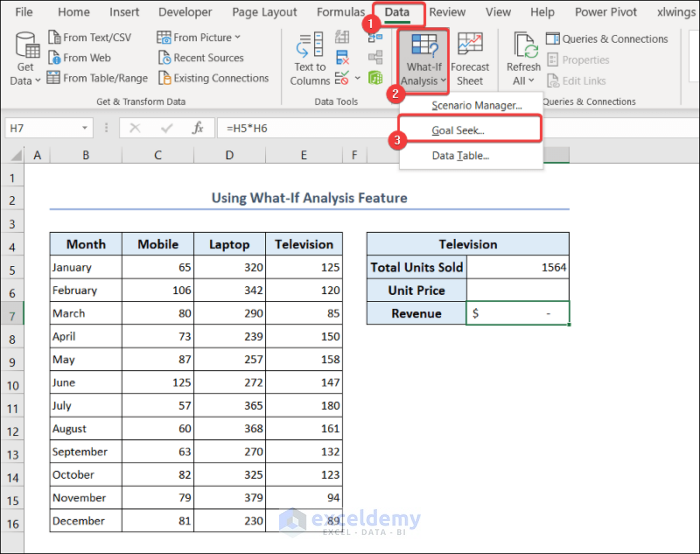Click the From Web icon
The image size is (700, 554).
pyautogui.click(x=54, y=58)
